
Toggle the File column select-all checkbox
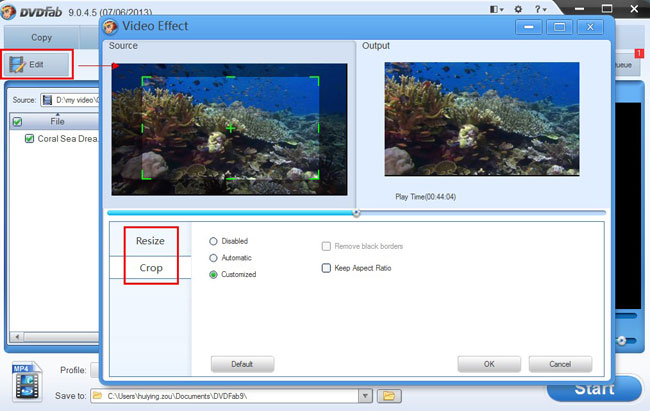pos(17,122)
